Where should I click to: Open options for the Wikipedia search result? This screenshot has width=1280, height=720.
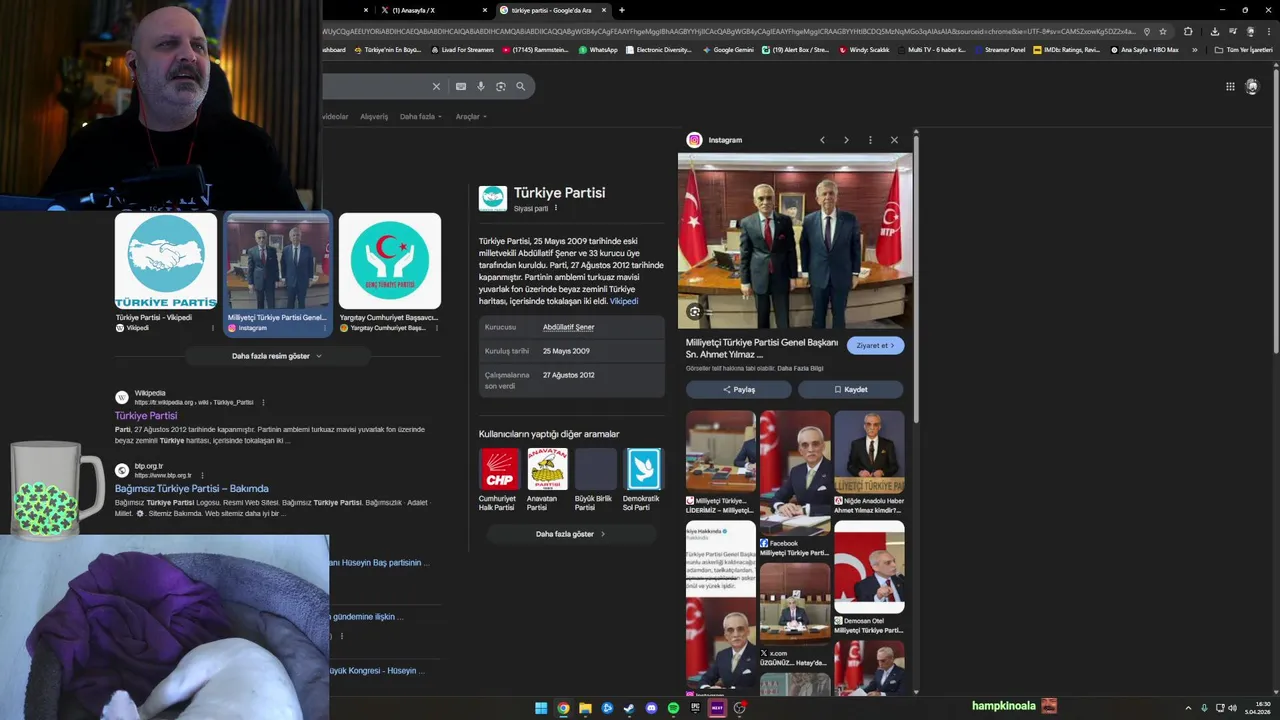(263, 402)
